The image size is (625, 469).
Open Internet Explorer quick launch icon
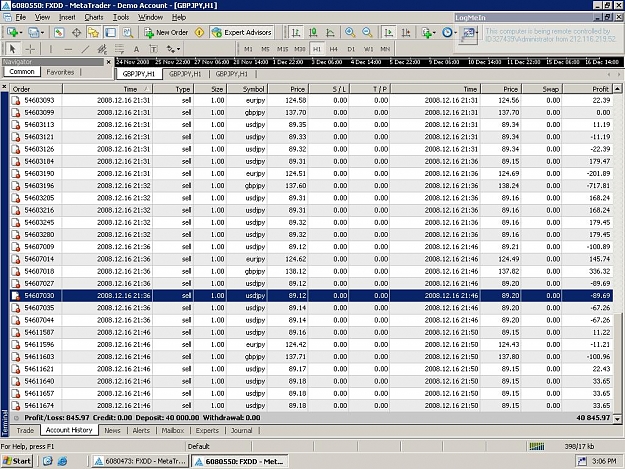63,461
